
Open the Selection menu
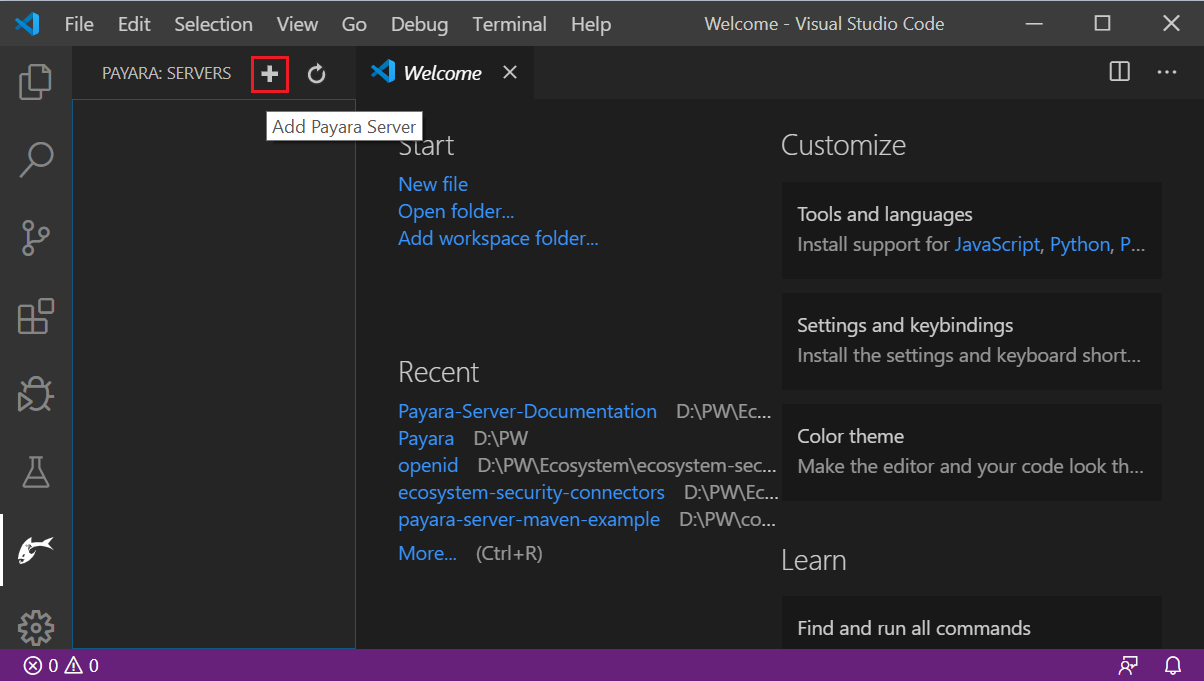213,24
